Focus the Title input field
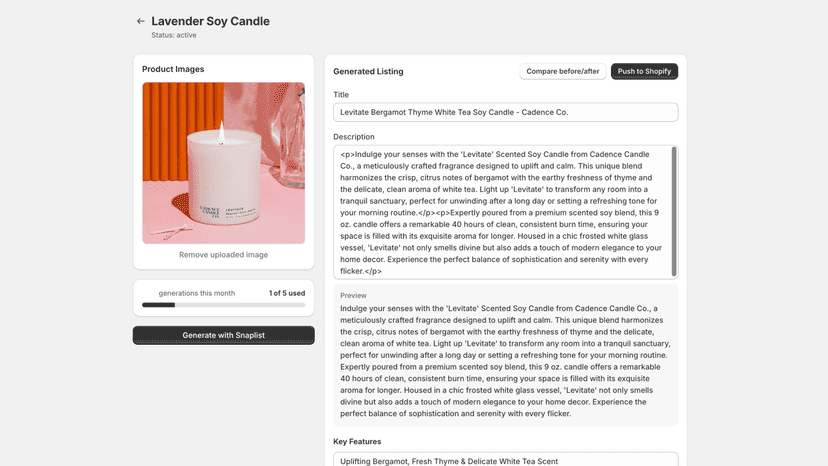828x466 pixels. [x=505, y=112]
